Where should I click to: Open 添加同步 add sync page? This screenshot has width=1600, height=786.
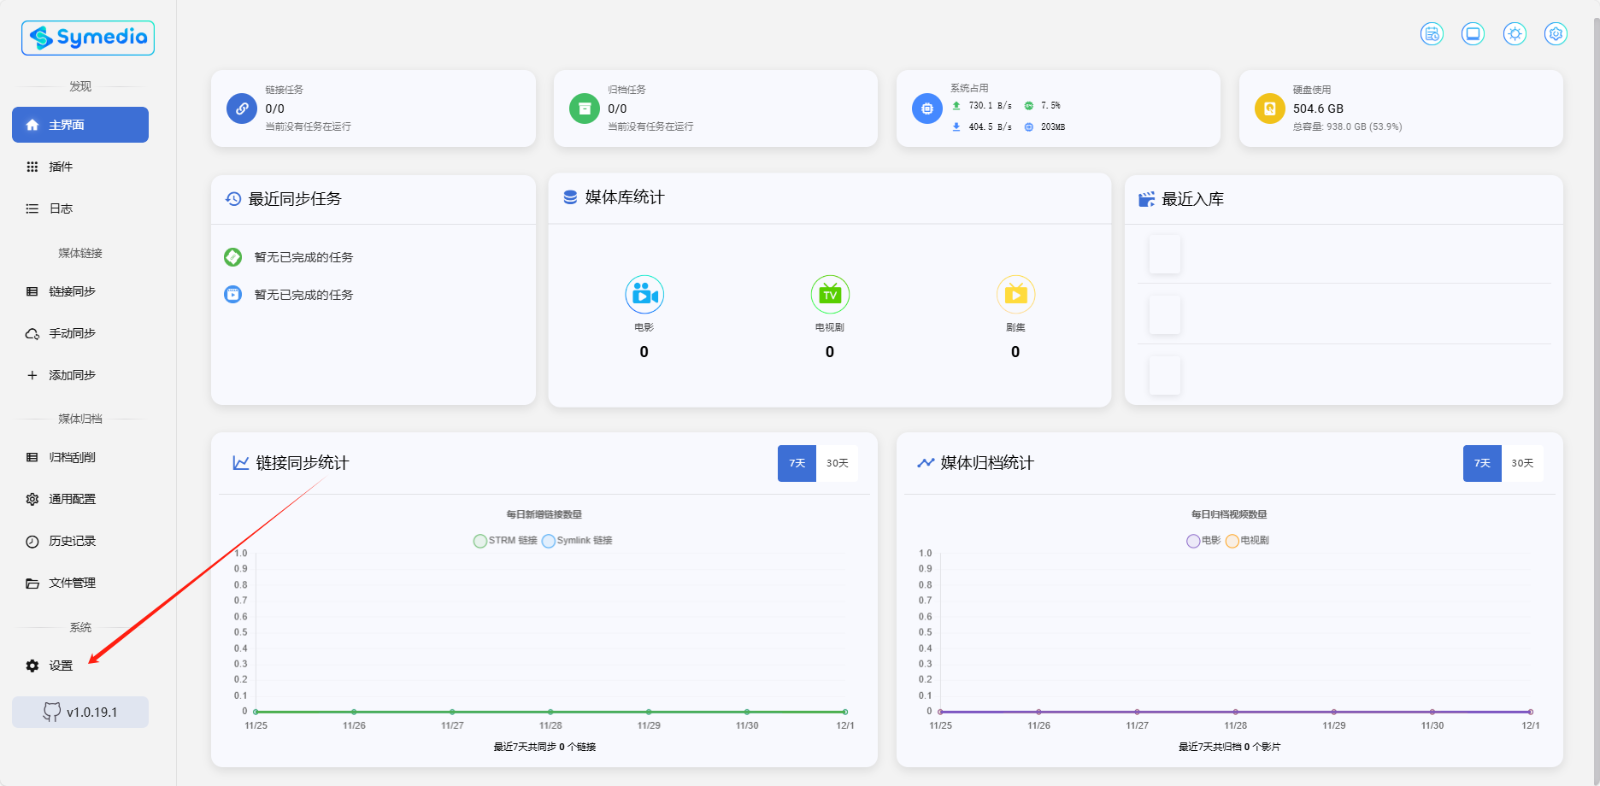(x=80, y=376)
